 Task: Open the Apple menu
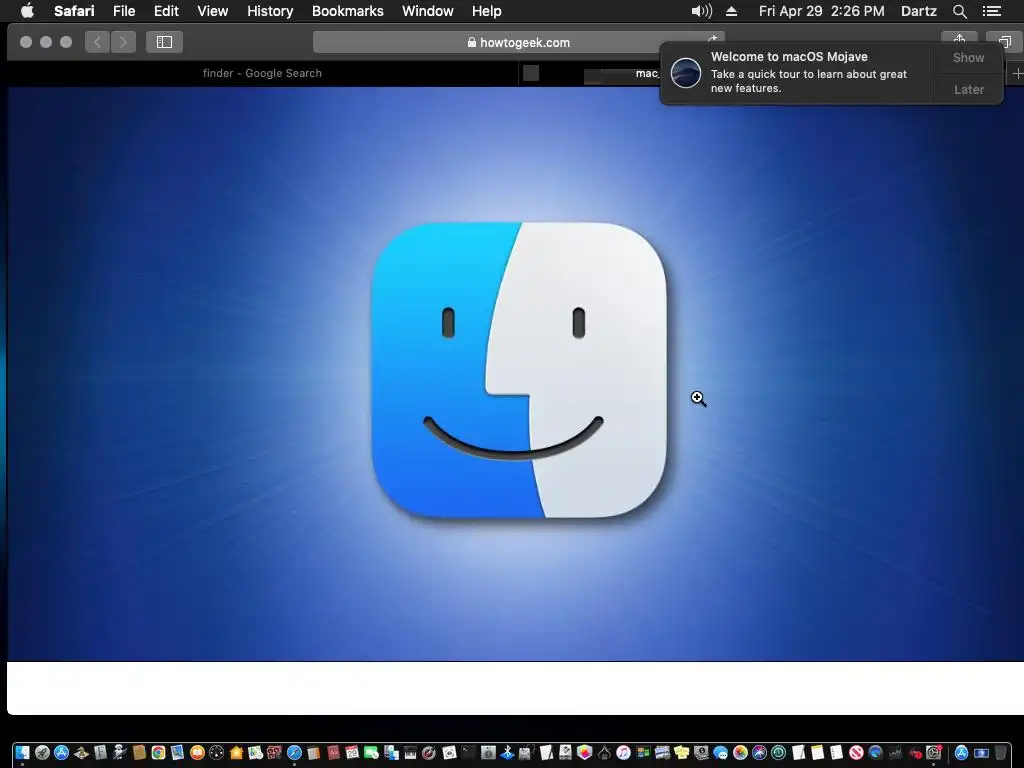pyautogui.click(x=27, y=11)
